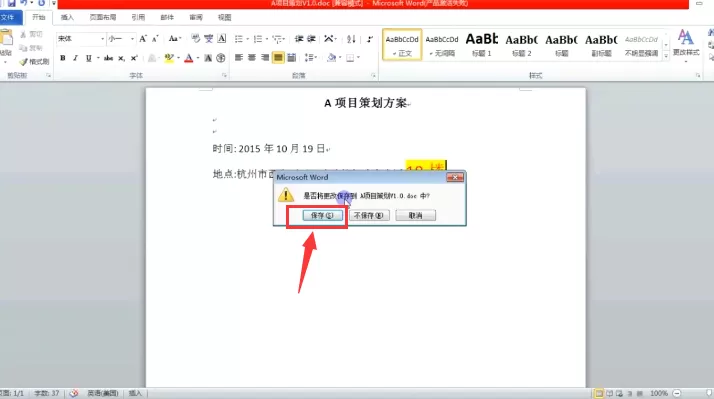The width and height of the screenshot is (714, 399).
Task: Open the borders dropdown arrow
Action: [358, 58]
